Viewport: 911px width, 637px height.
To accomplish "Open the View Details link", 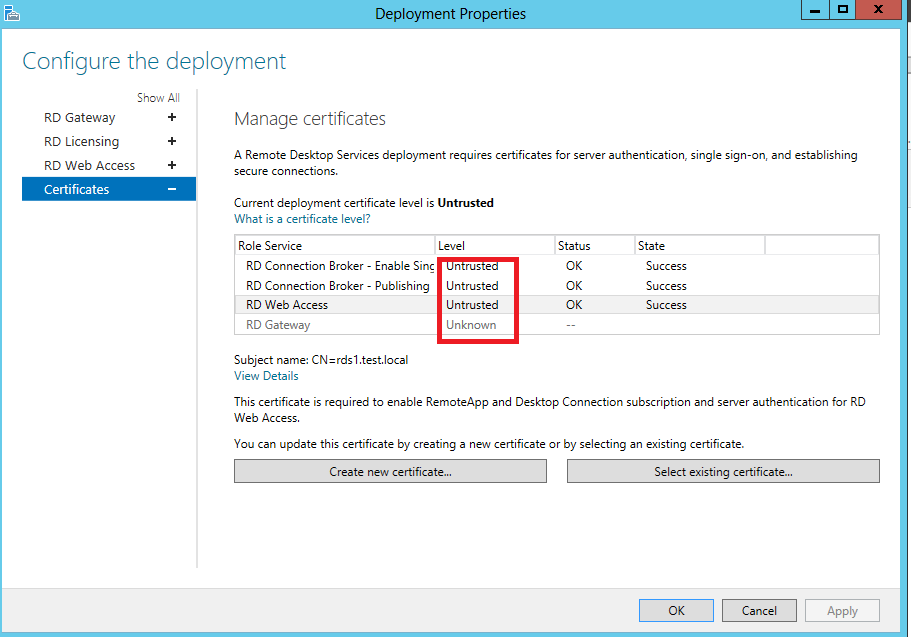I will pyautogui.click(x=266, y=375).
